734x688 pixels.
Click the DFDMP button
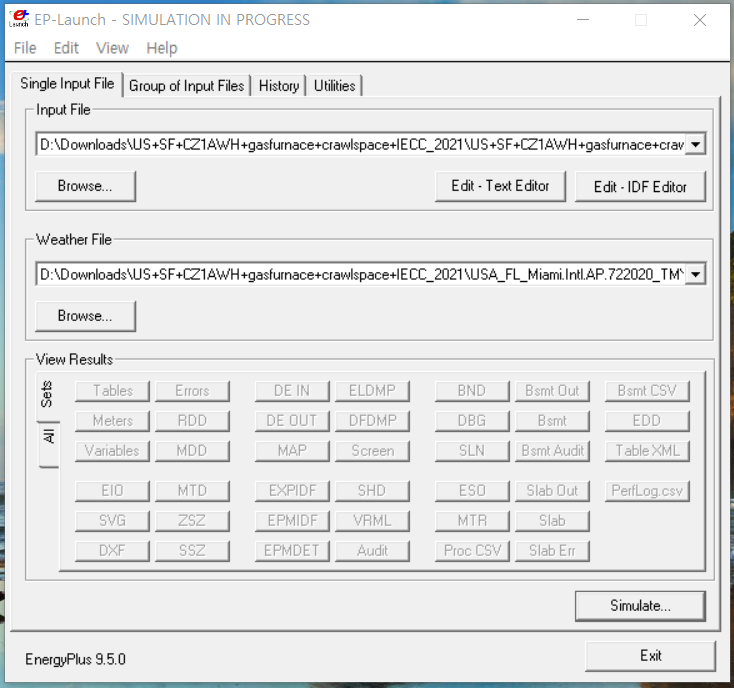[x=372, y=421]
